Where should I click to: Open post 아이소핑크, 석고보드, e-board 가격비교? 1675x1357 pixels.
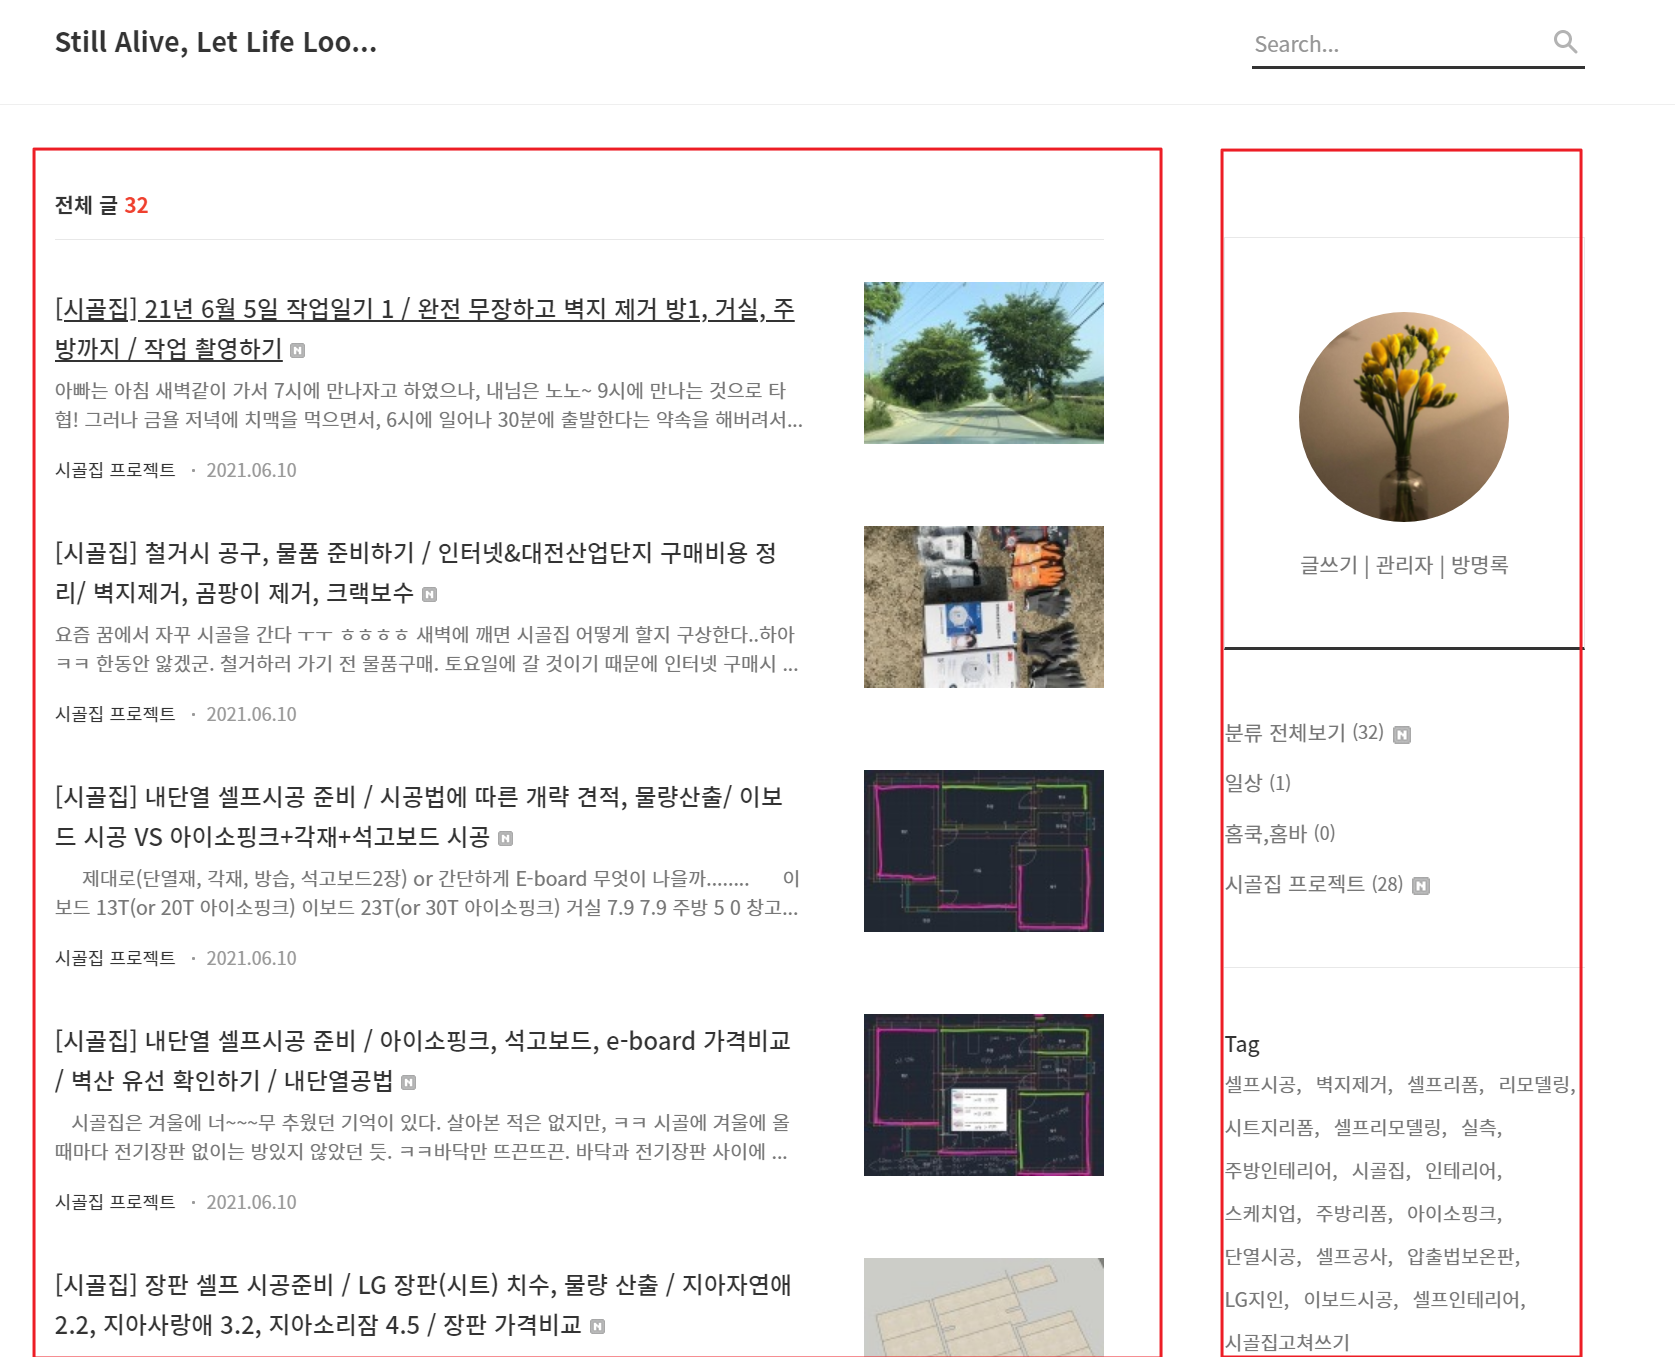[423, 1060]
